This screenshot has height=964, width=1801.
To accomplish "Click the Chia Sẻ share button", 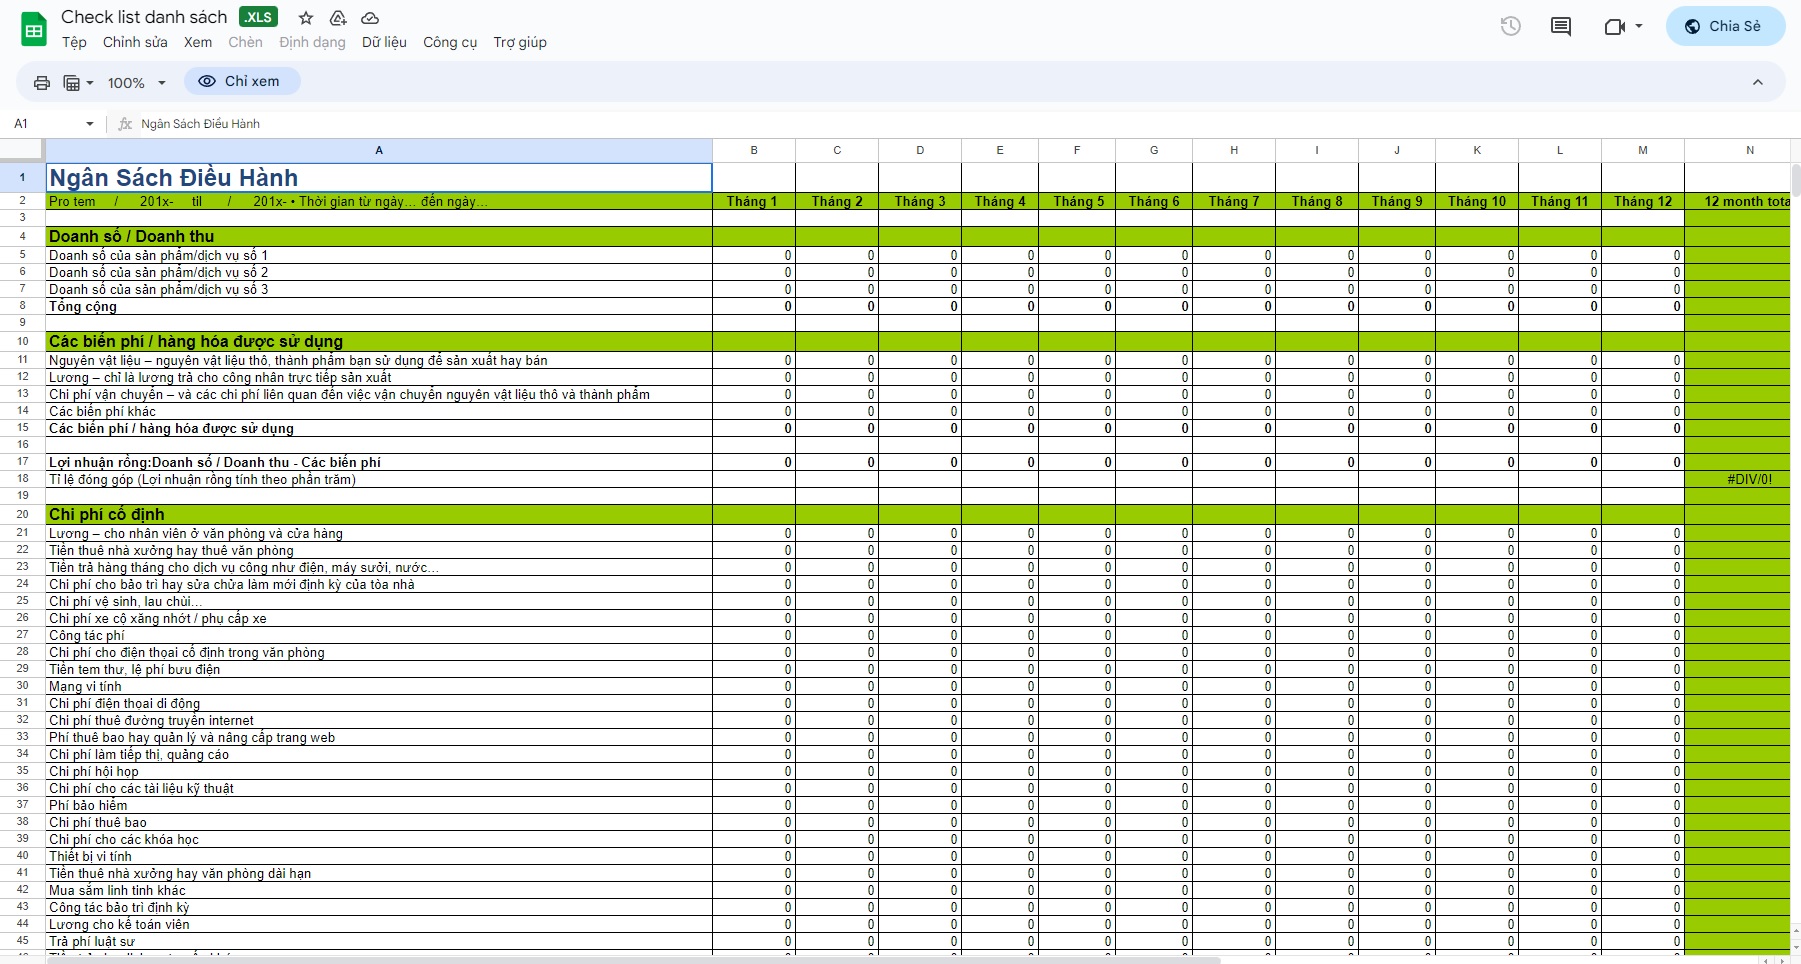I will pyautogui.click(x=1724, y=26).
